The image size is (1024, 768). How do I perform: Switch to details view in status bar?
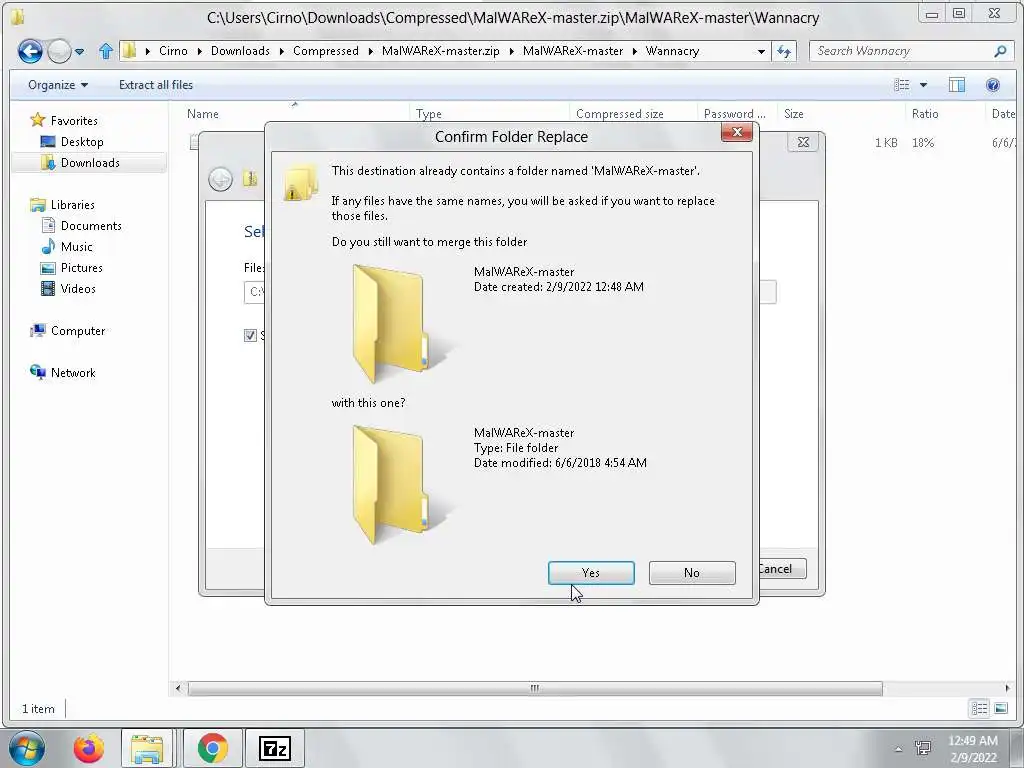[x=979, y=709]
